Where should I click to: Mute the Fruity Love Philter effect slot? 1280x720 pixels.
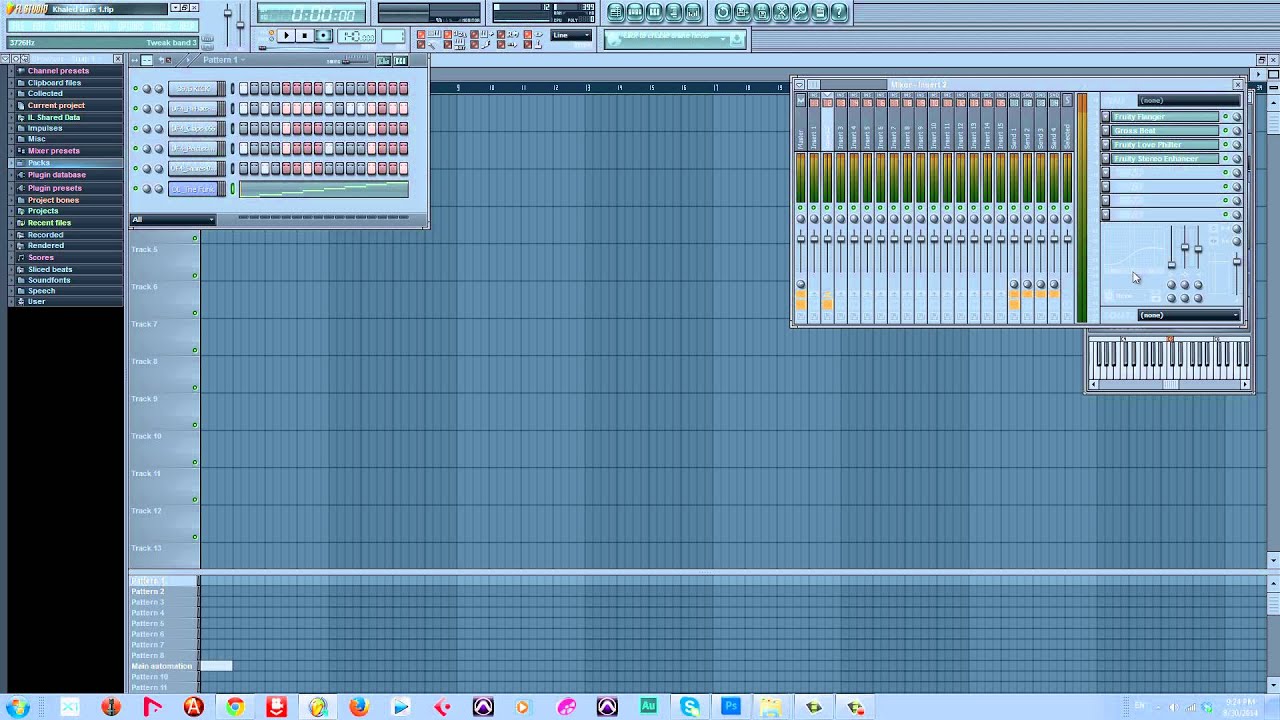(1225, 145)
